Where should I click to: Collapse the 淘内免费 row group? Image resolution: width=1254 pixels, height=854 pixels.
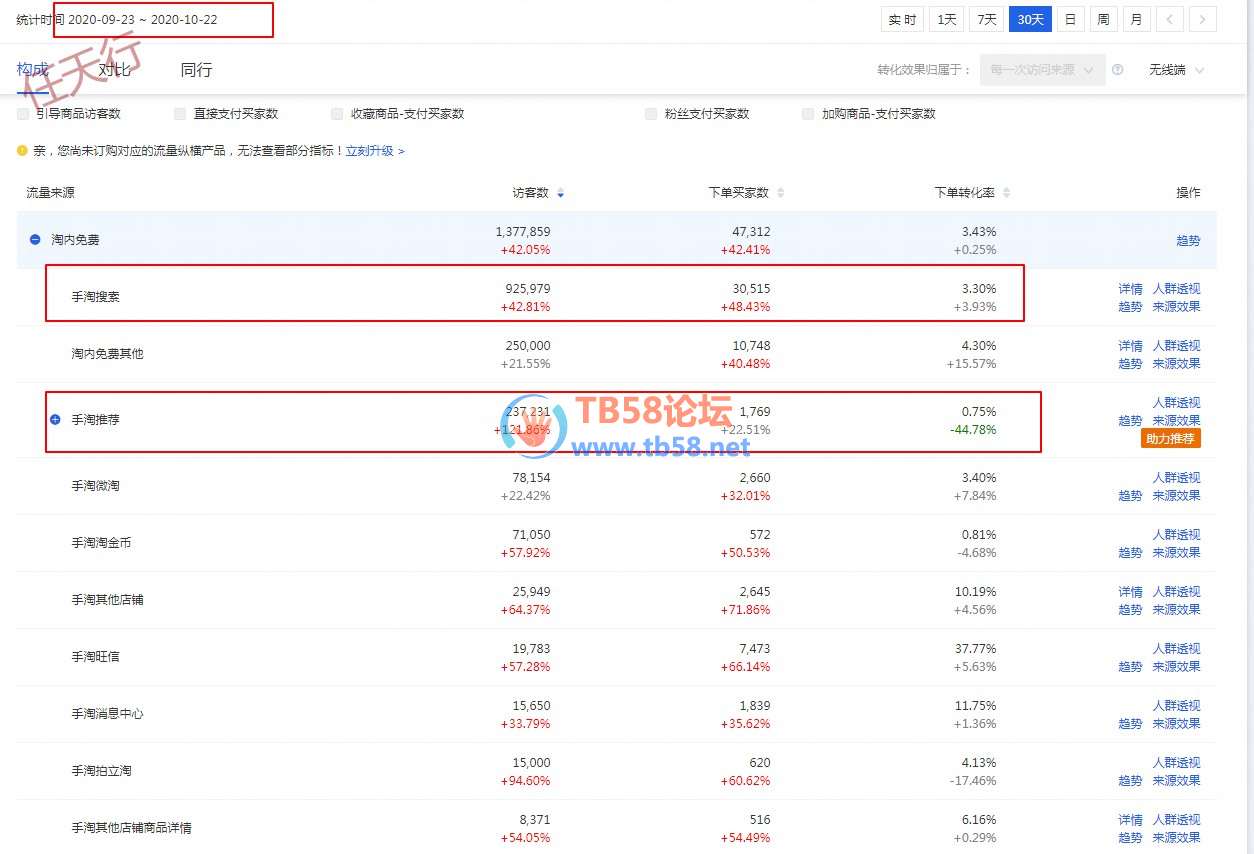[35, 240]
